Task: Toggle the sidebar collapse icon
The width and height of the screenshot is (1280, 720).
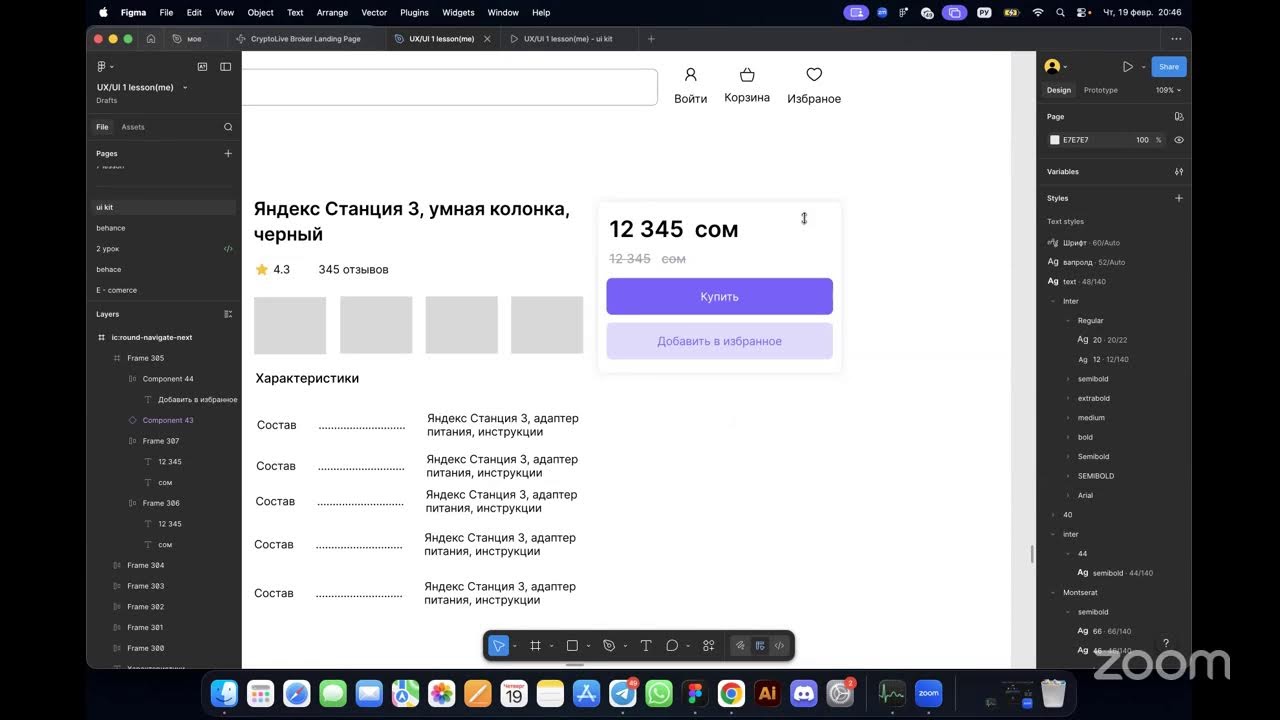Action: pos(226,66)
